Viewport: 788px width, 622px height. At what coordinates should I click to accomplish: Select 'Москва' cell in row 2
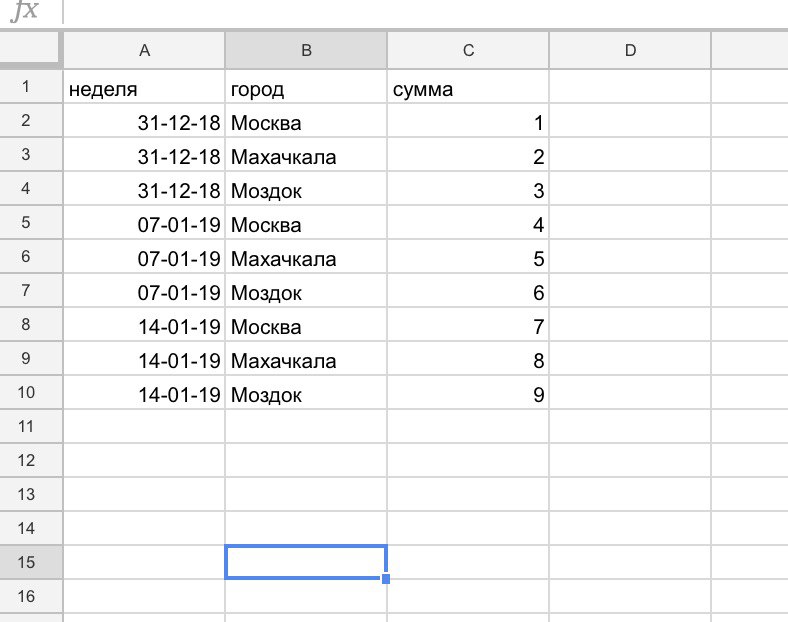click(306, 121)
